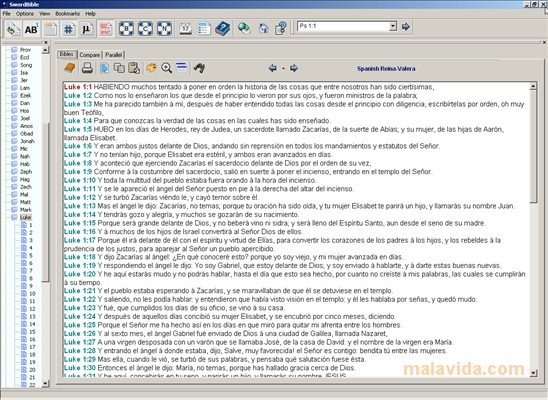Image resolution: width=548 pixels, height=400 pixels.
Task: Click inside the Ps 1:1 reference field
Action: point(344,26)
